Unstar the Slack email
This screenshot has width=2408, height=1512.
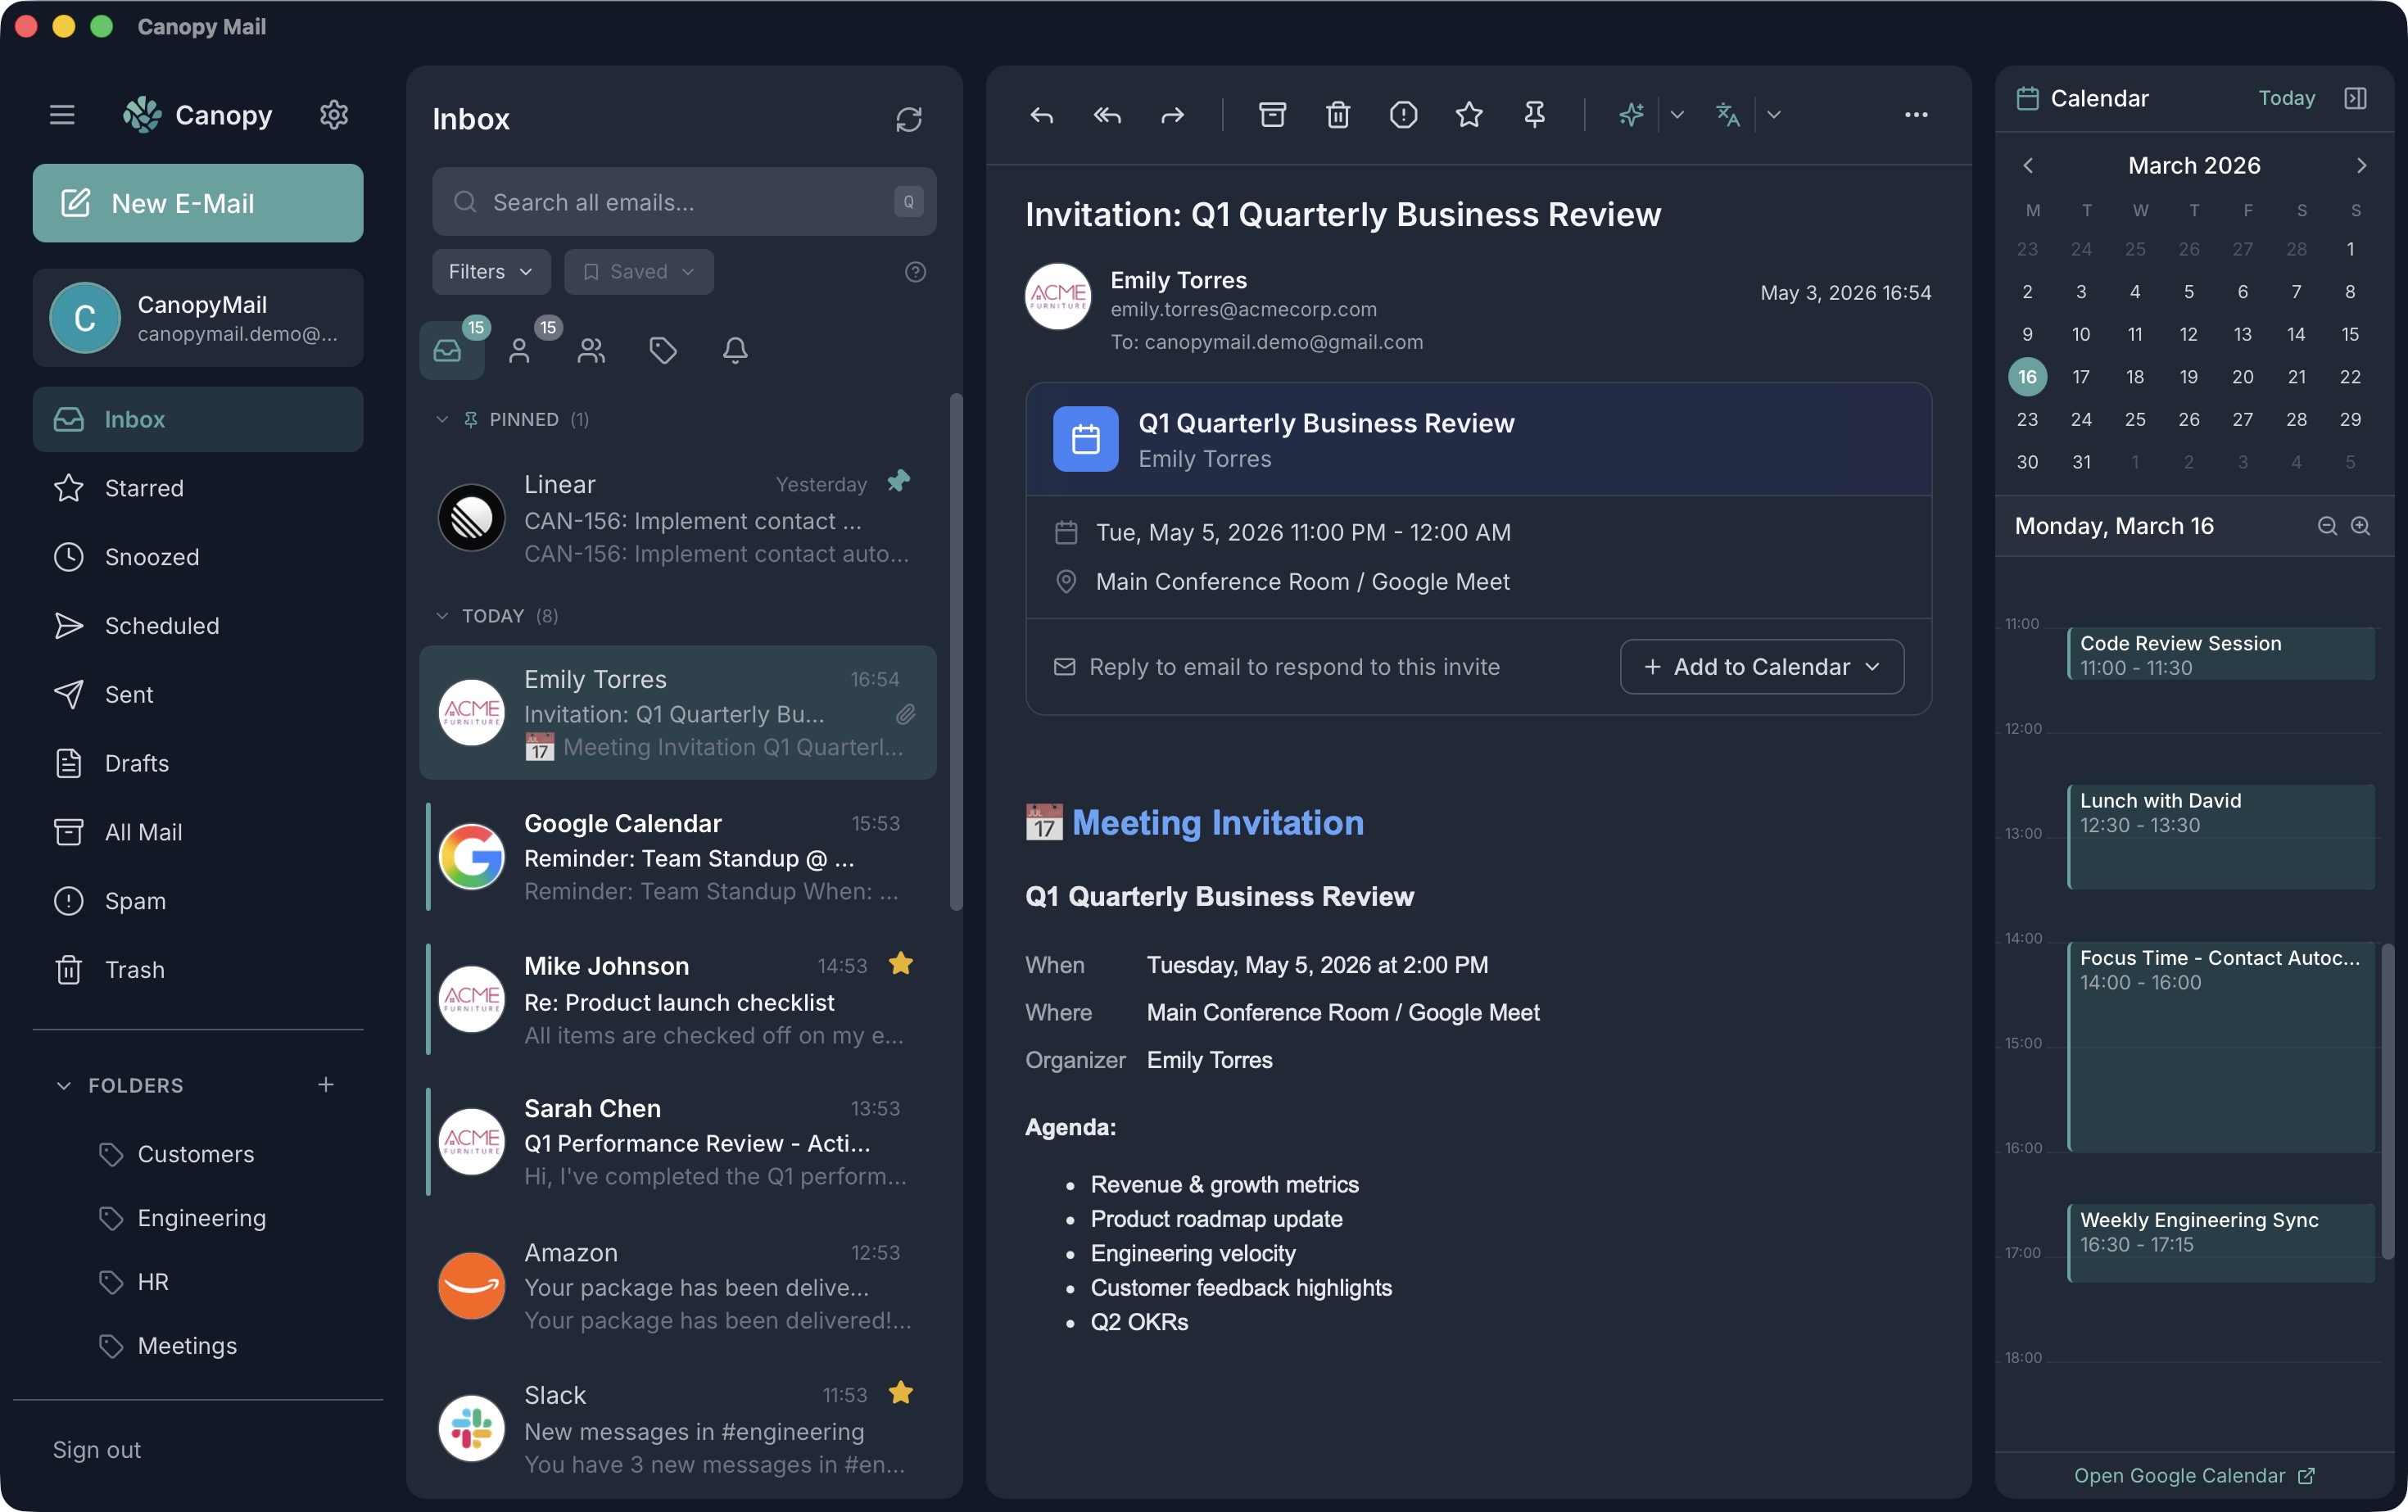(900, 1393)
